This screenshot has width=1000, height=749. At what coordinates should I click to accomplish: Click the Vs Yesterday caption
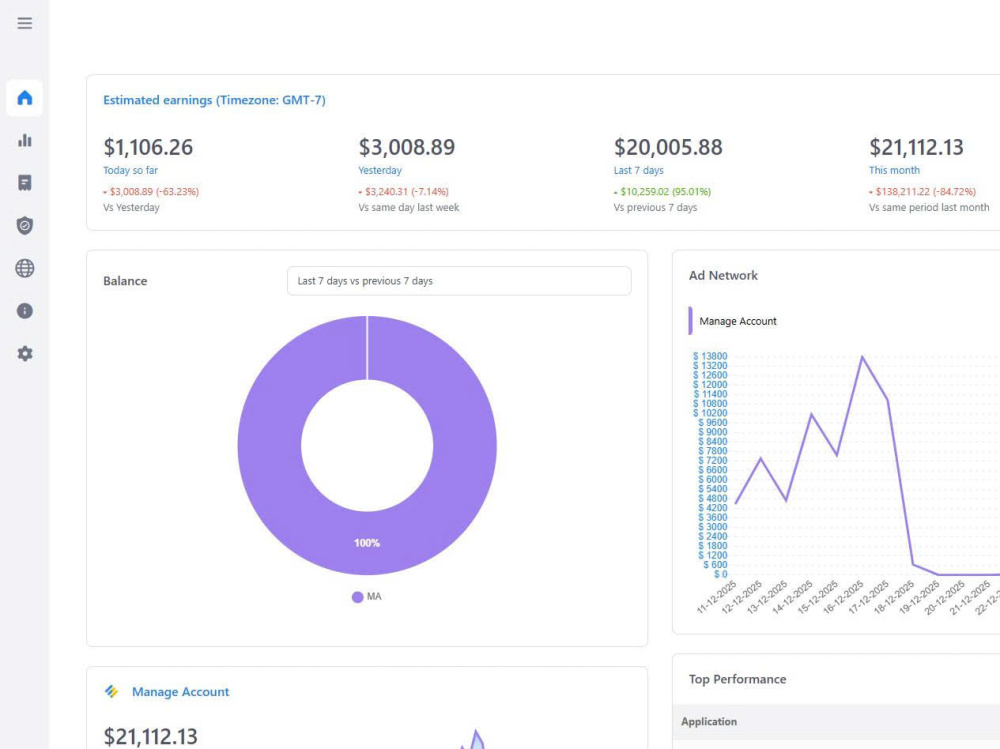pos(131,207)
